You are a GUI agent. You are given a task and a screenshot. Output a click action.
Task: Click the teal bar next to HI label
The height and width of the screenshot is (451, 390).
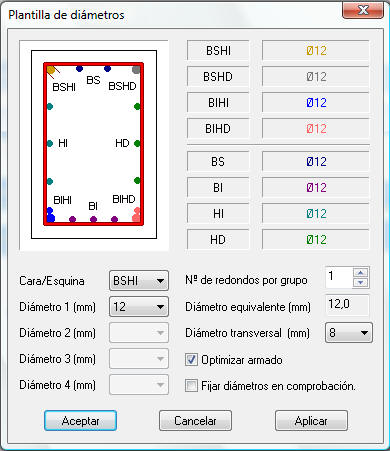point(50,144)
